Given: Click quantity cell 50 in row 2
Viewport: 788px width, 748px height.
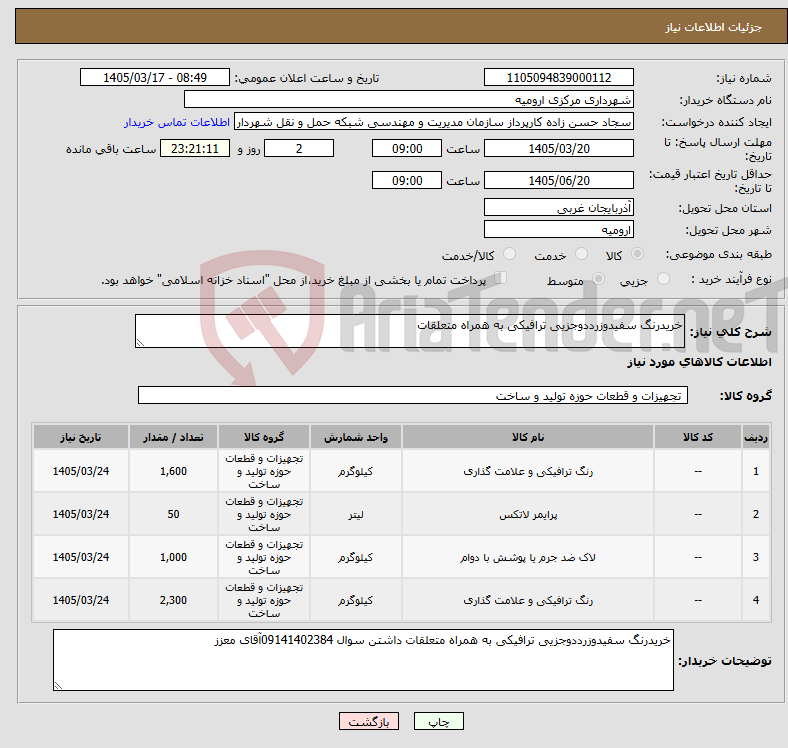Looking at the screenshot, I should (173, 514).
